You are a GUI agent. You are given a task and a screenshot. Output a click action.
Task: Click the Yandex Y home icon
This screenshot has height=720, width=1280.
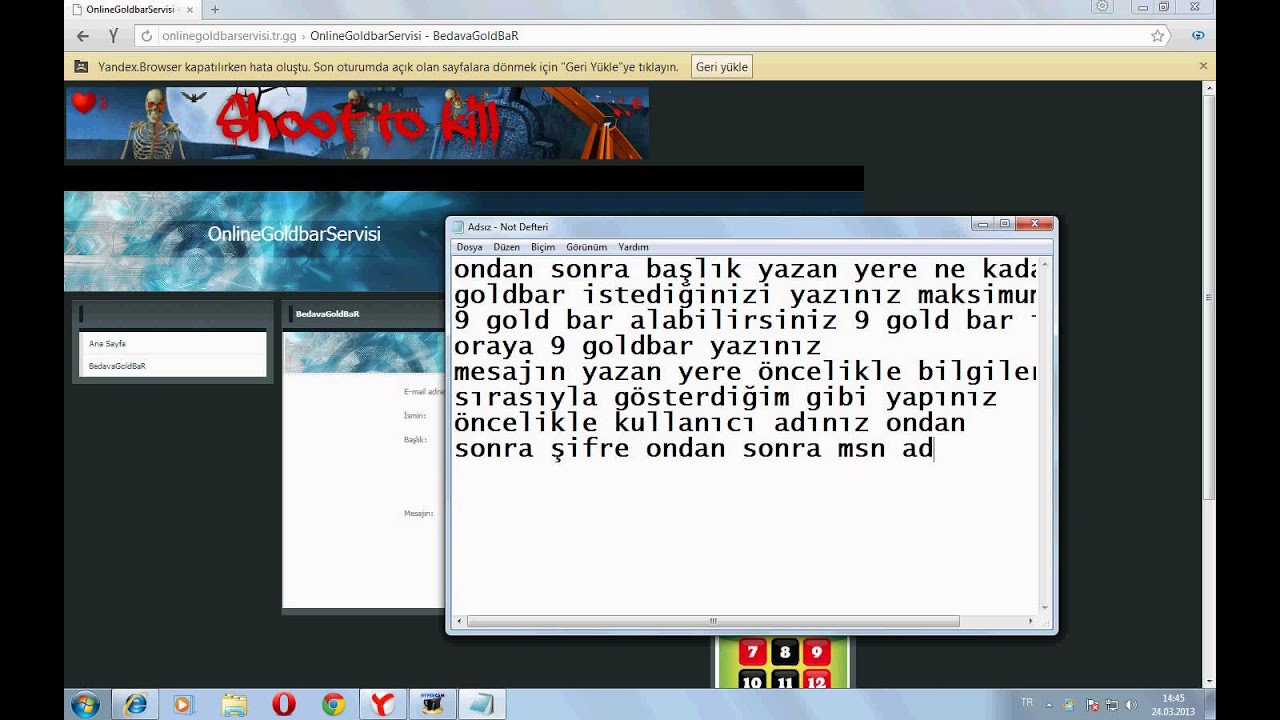[x=114, y=35]
